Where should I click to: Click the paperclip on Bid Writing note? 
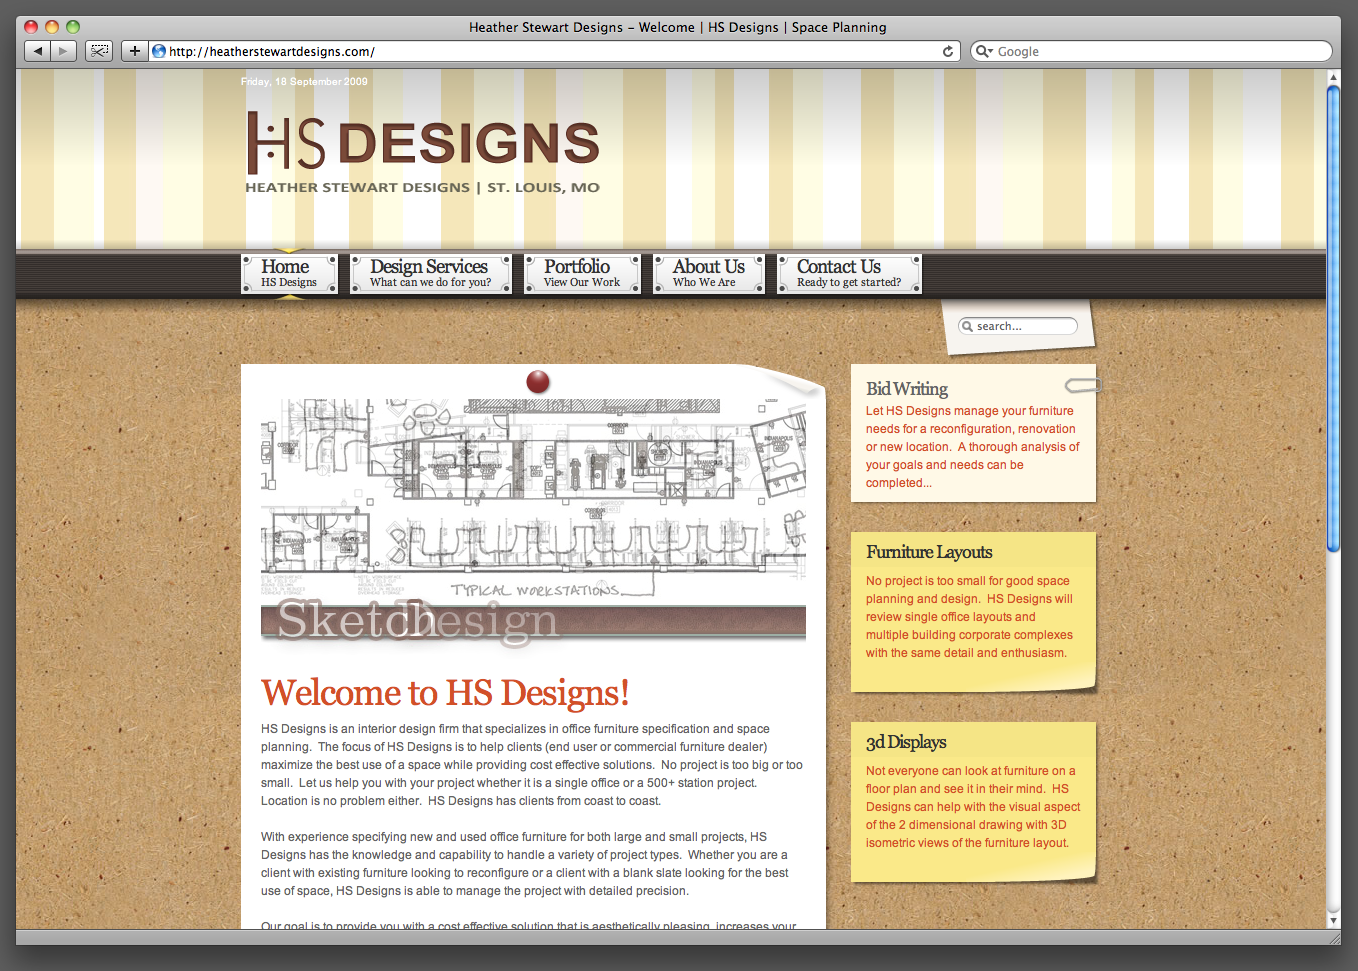(x=1082, y=385)
